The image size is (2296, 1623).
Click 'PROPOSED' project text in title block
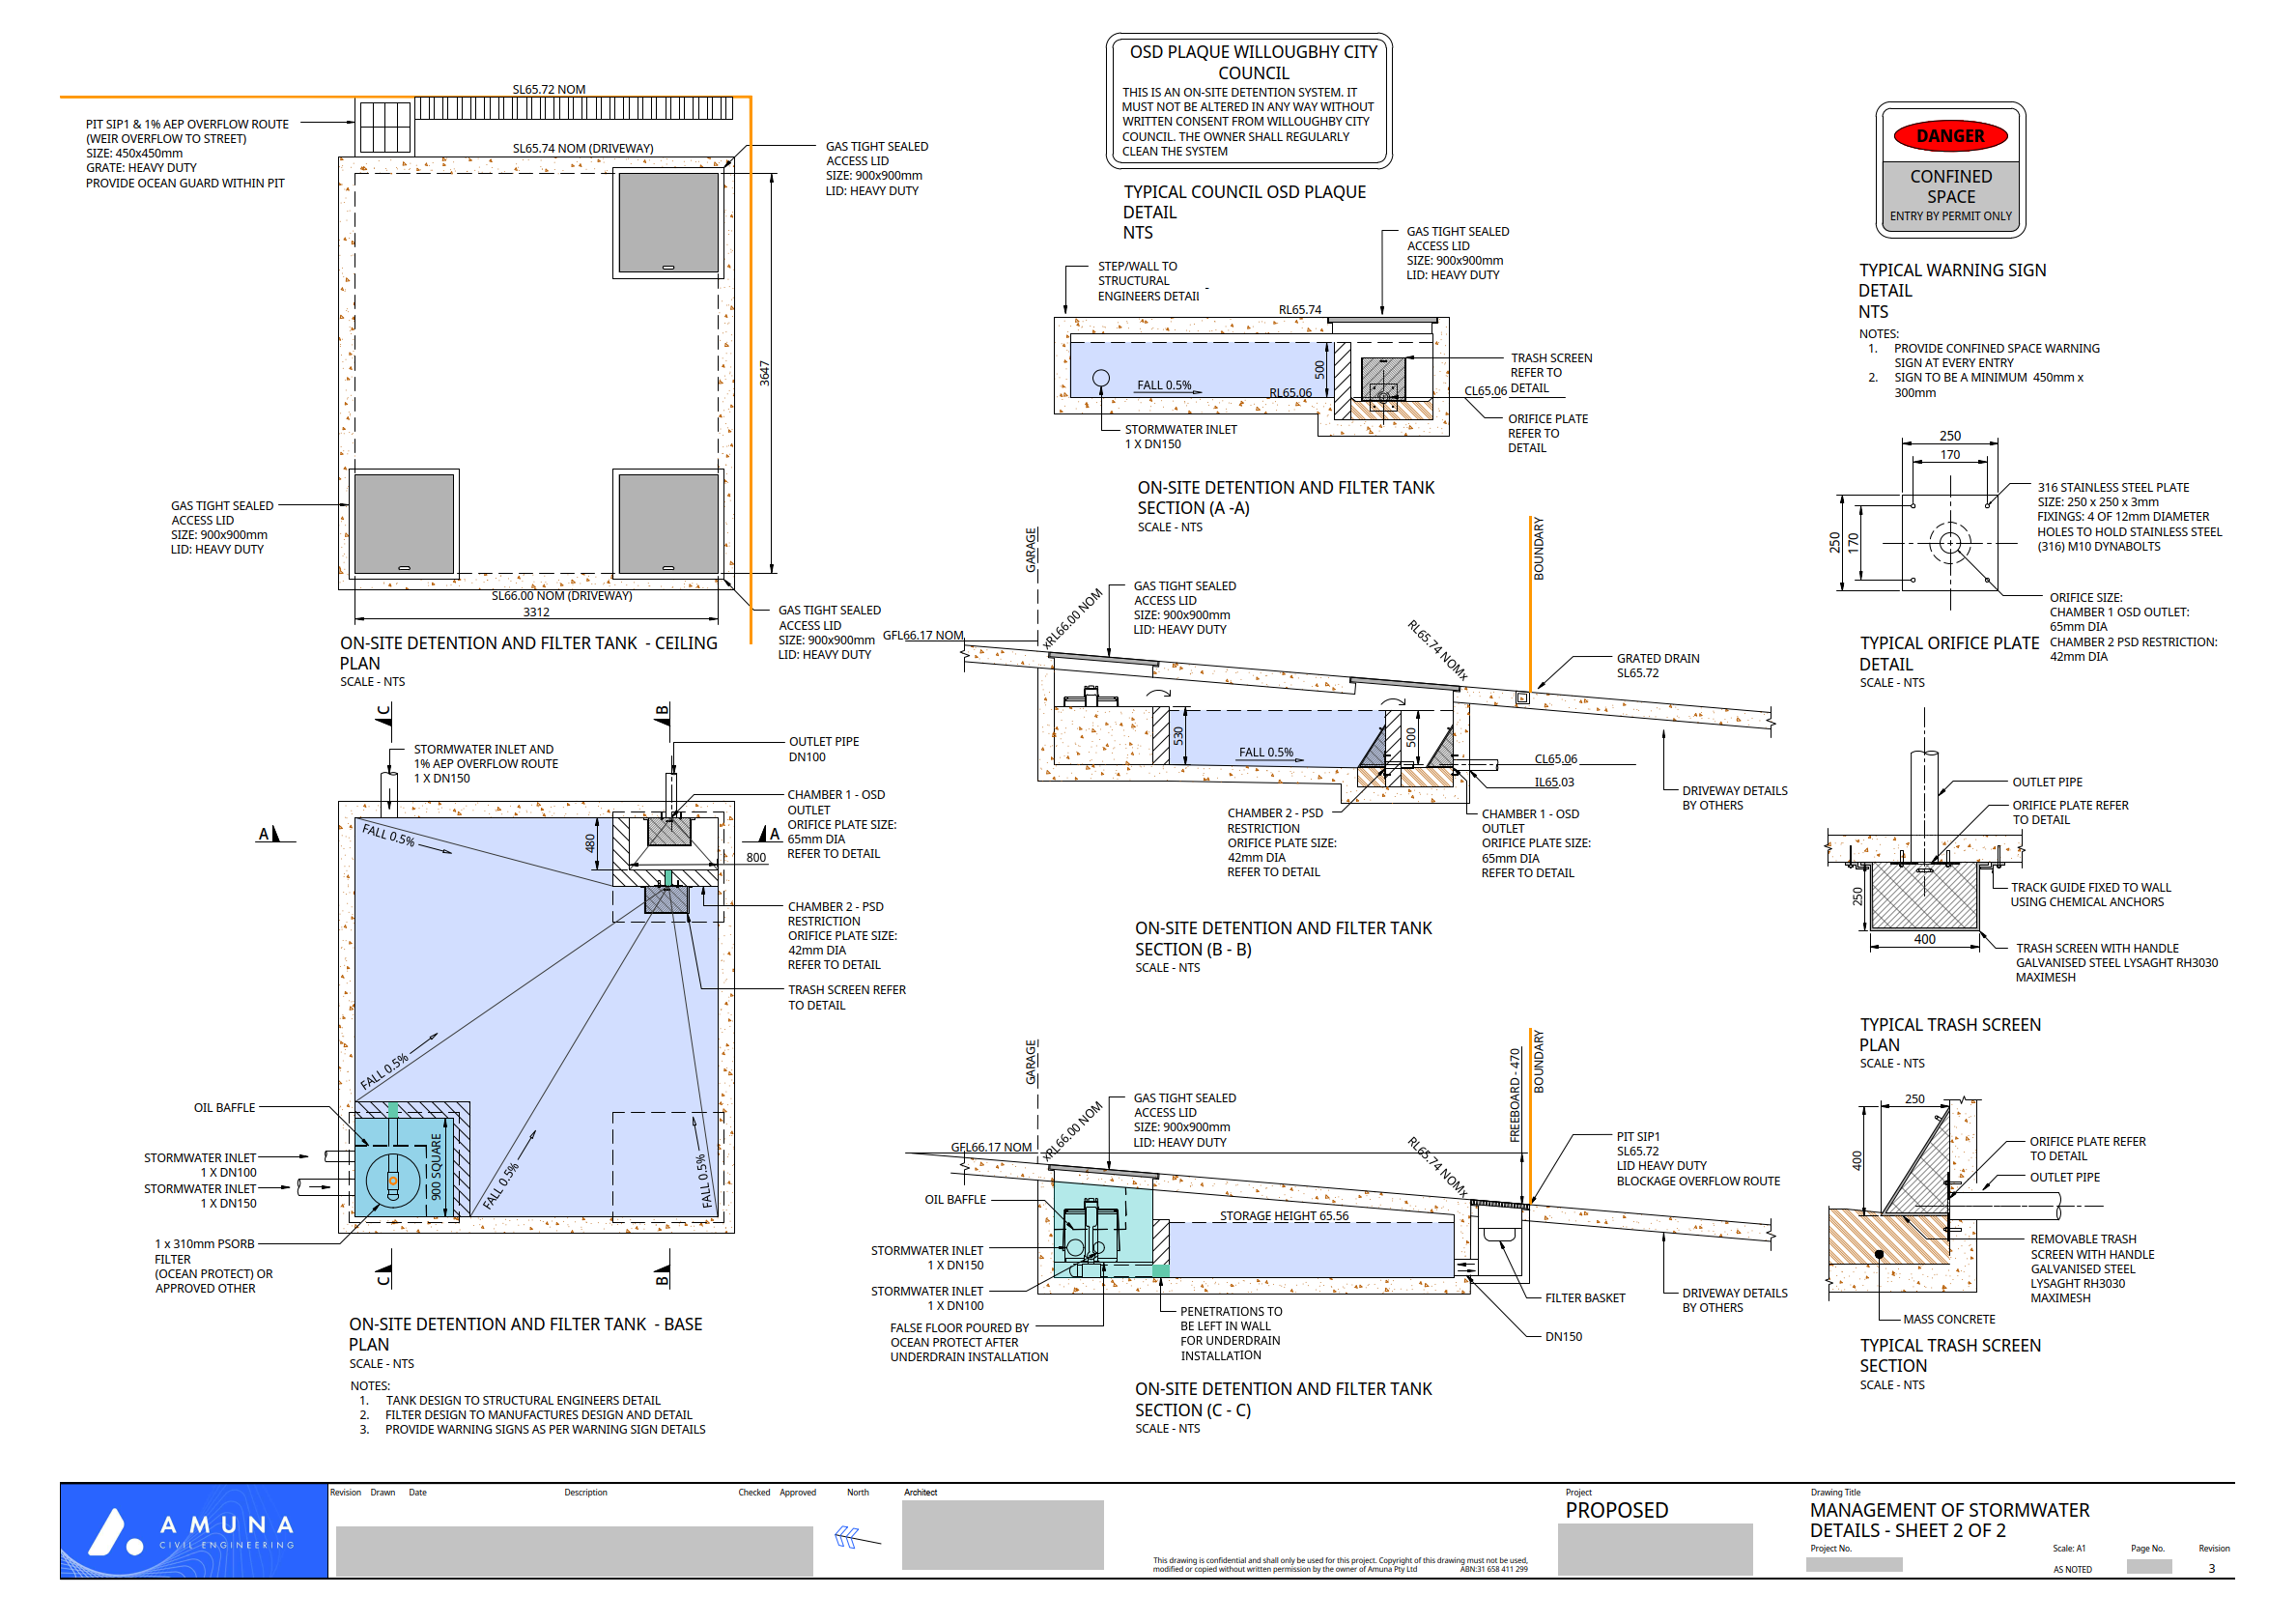1616,1510
